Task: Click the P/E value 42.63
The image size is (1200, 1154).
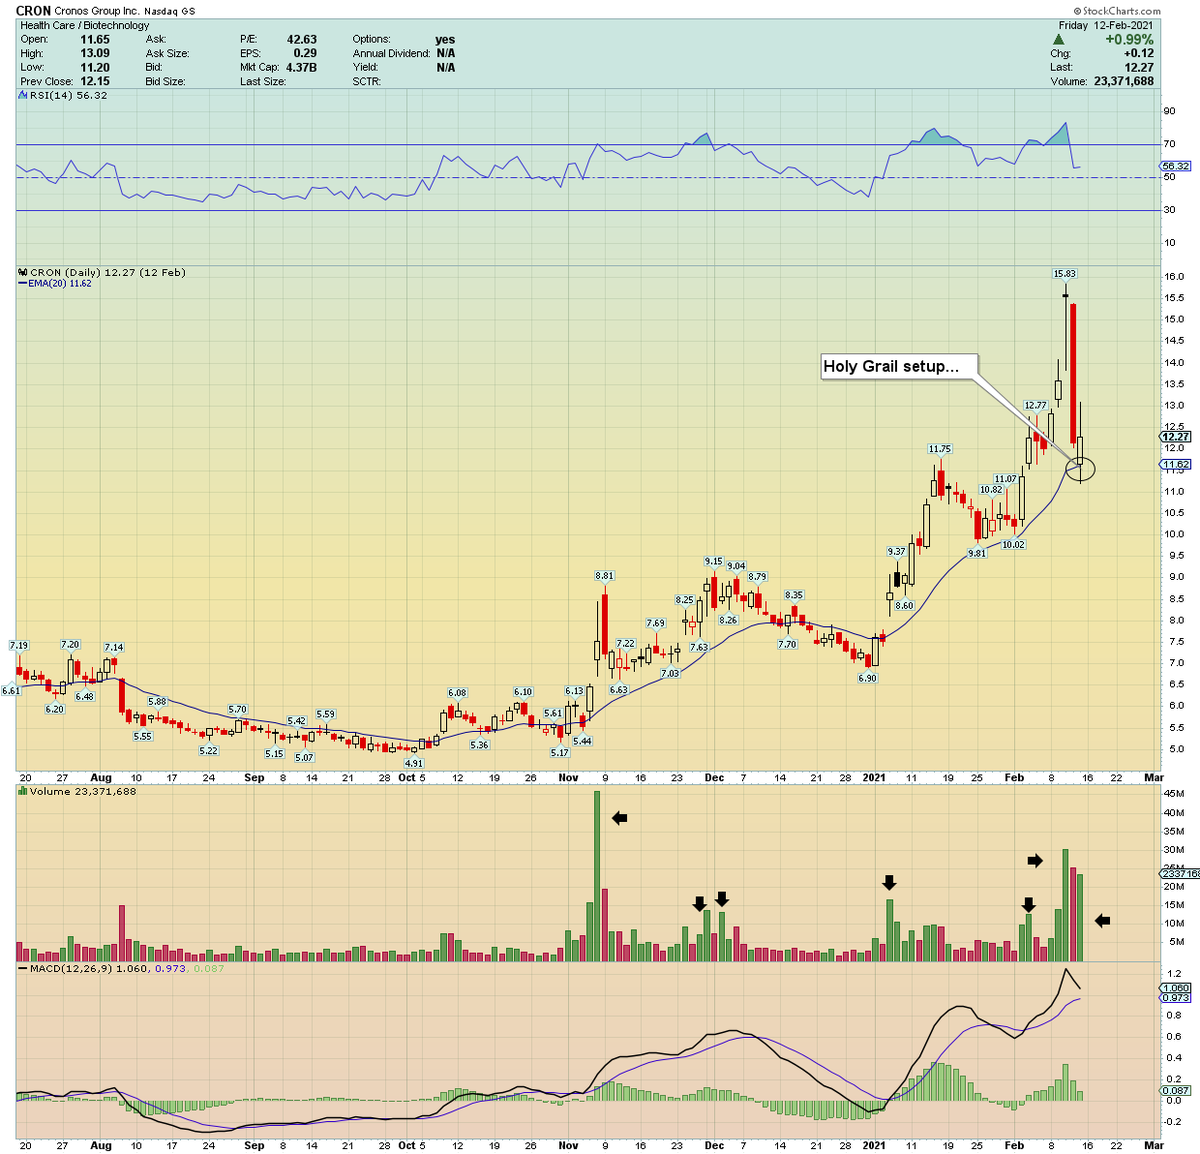Action: (x=302, y=39)
